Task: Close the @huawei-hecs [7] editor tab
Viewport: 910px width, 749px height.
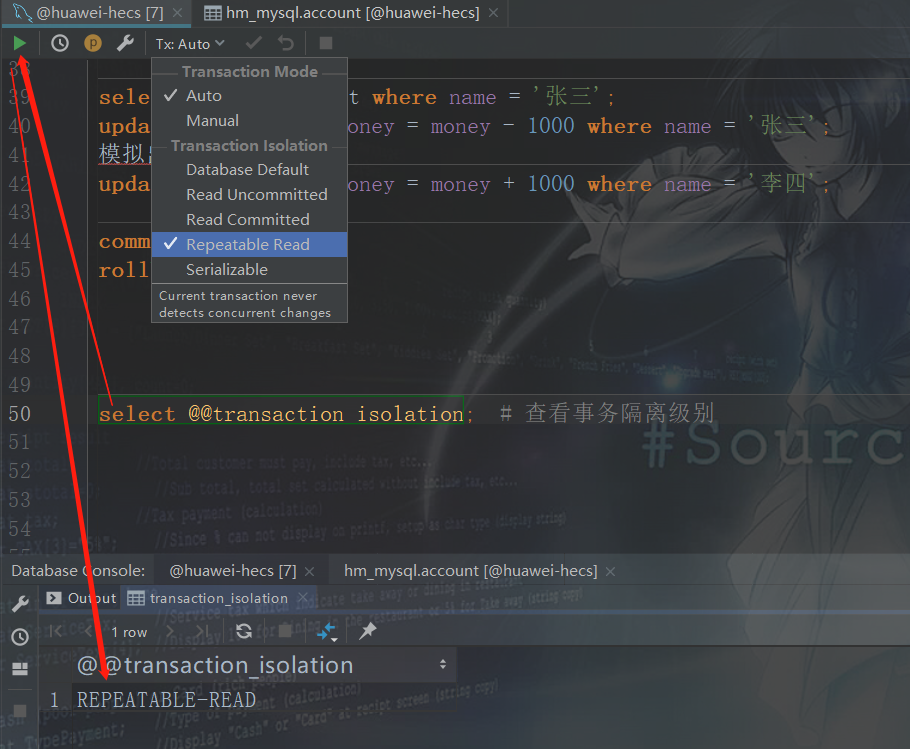Action: point(178,13)
